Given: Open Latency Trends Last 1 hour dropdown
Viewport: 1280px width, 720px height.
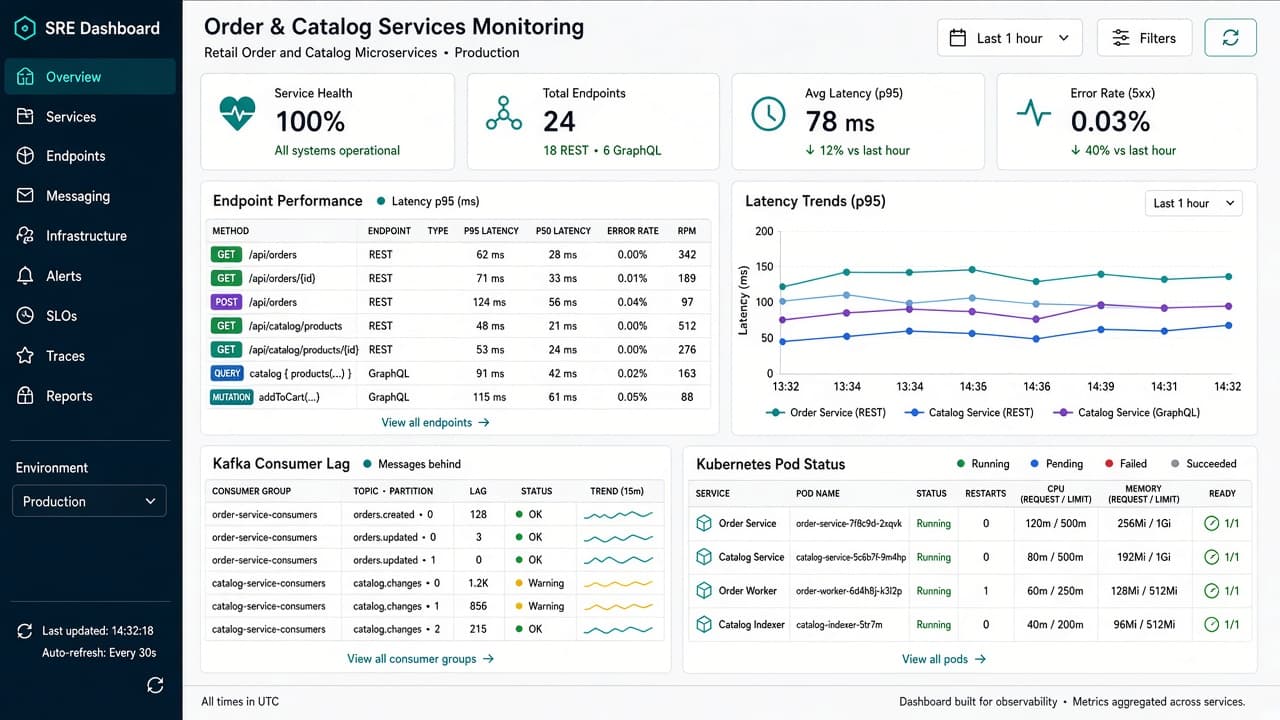Looking at the screenshot, I should (1193, 203).
